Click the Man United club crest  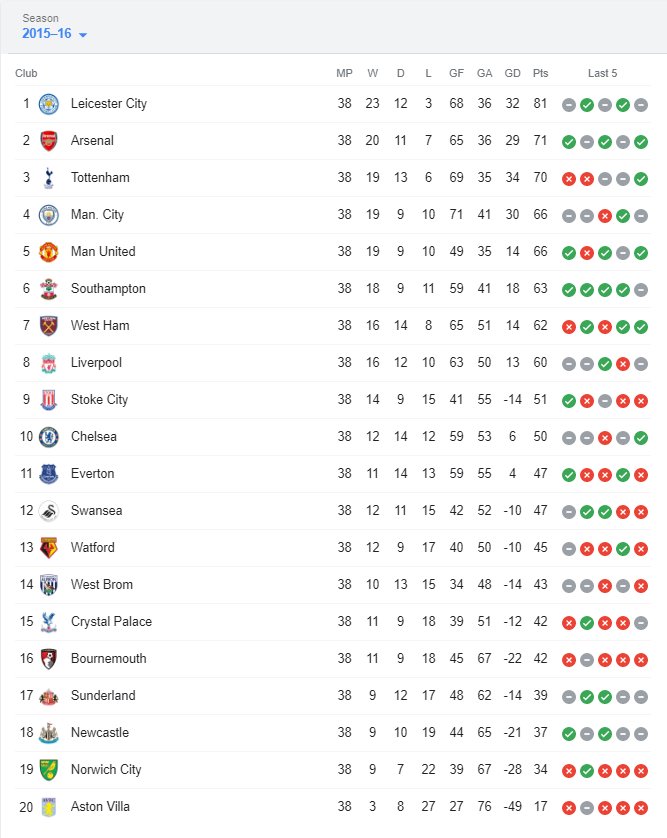(x=48, y=252)
